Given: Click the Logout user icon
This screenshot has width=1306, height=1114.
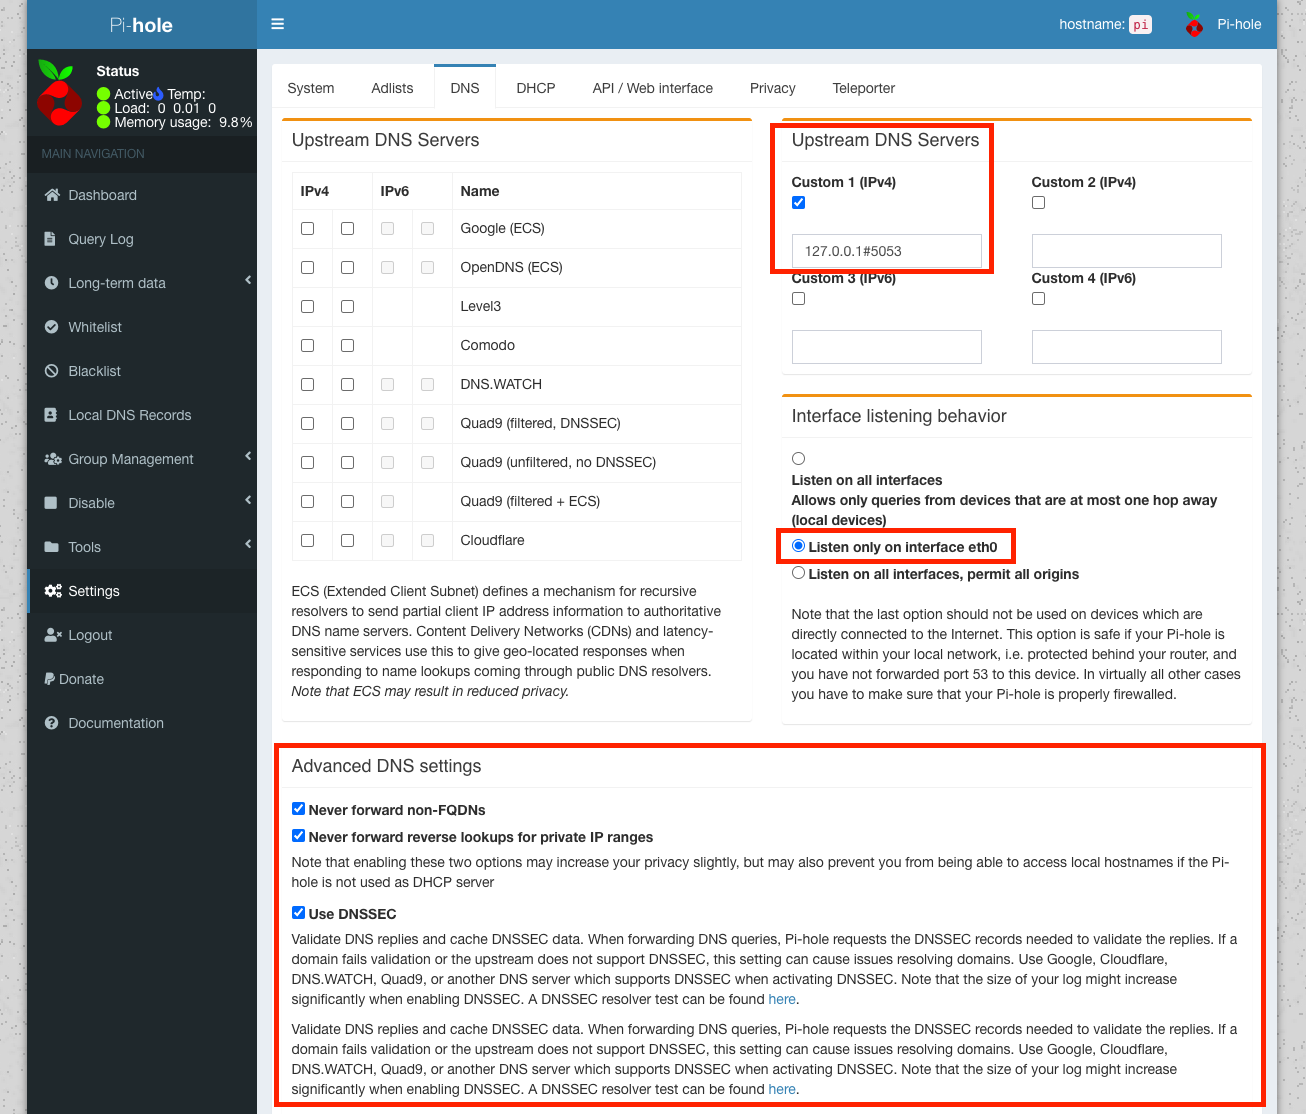Looking at the screenshot, I should [53, 635].
